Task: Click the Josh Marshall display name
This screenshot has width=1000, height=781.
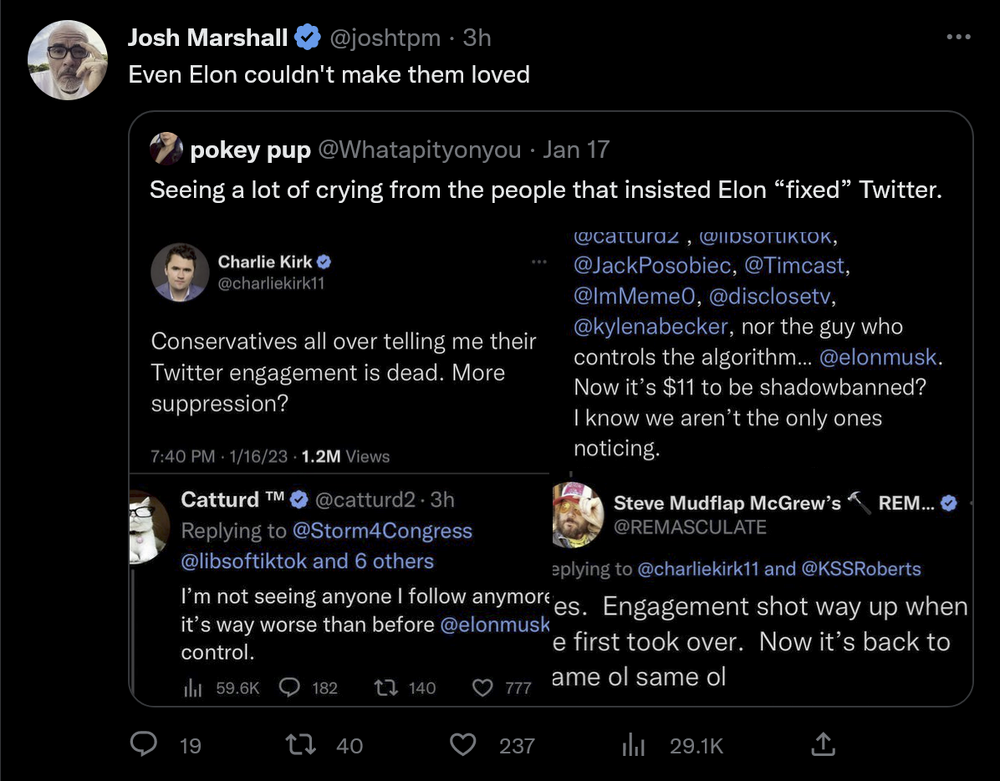Action: pos(208,38)
